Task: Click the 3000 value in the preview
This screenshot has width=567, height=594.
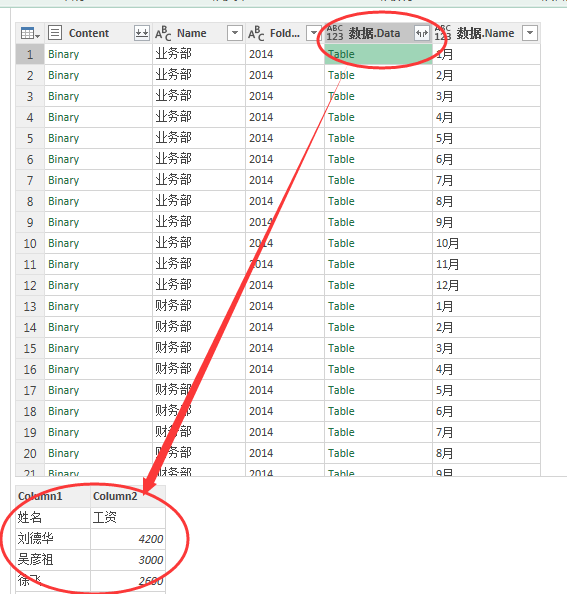Action: click(151, 560)
